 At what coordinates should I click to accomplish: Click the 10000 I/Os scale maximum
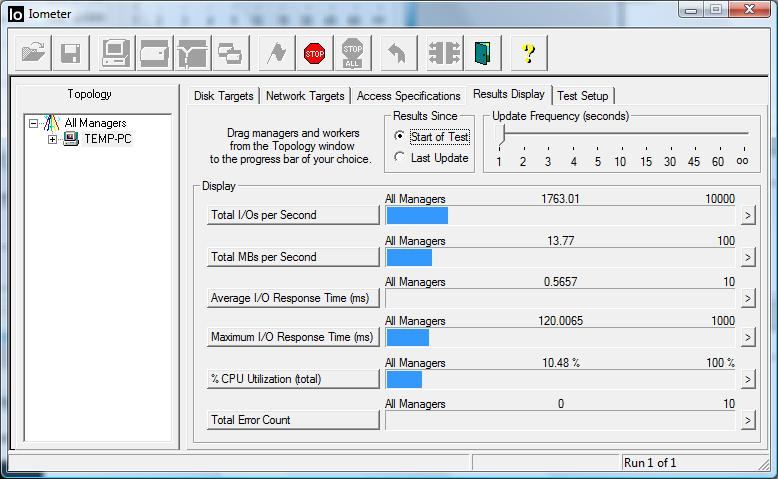[x=720, y=199]
